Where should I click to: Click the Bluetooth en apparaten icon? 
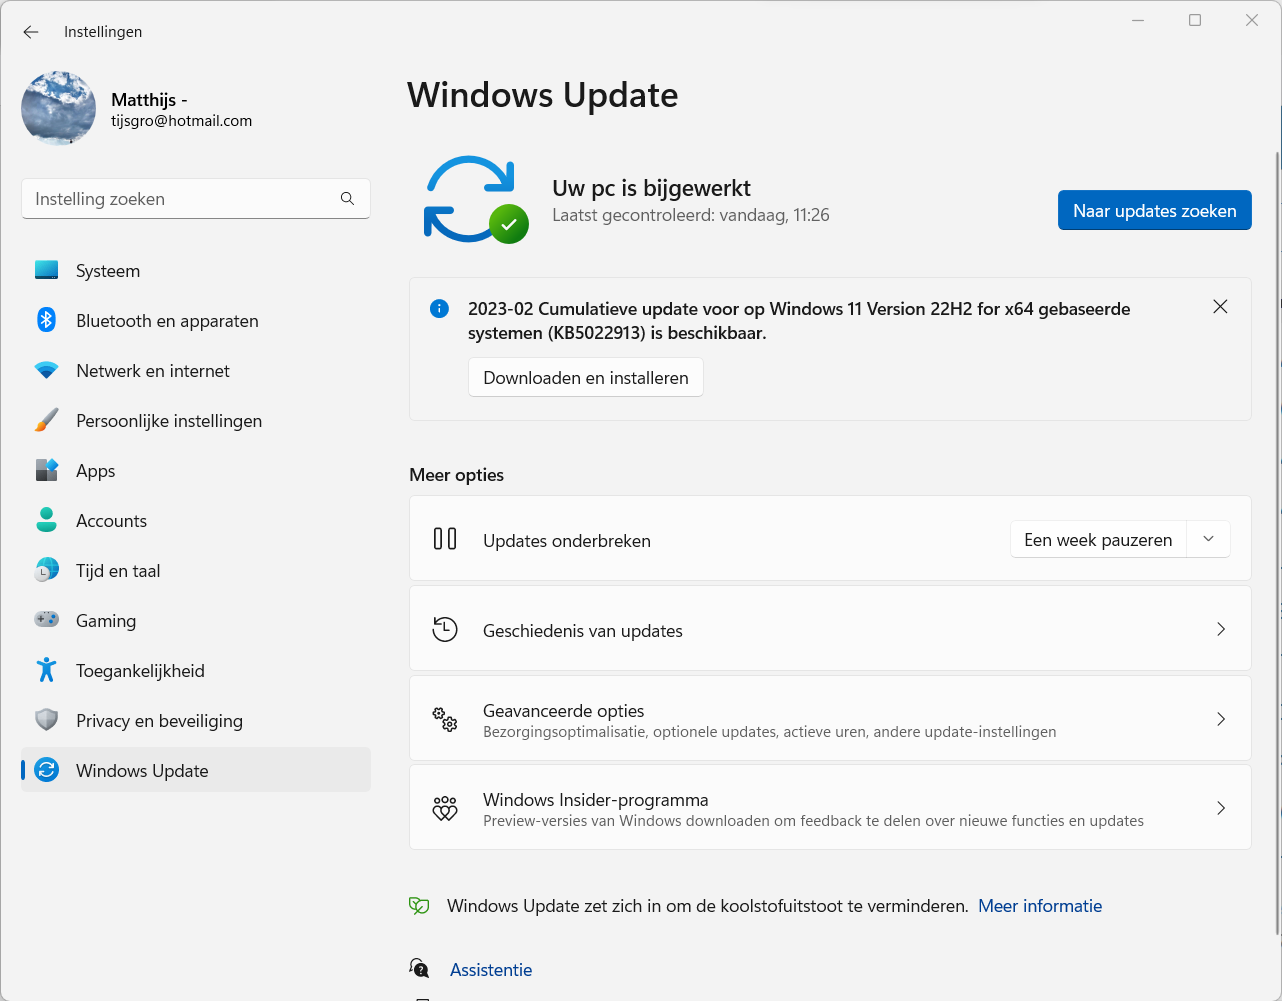coord(46,320)
